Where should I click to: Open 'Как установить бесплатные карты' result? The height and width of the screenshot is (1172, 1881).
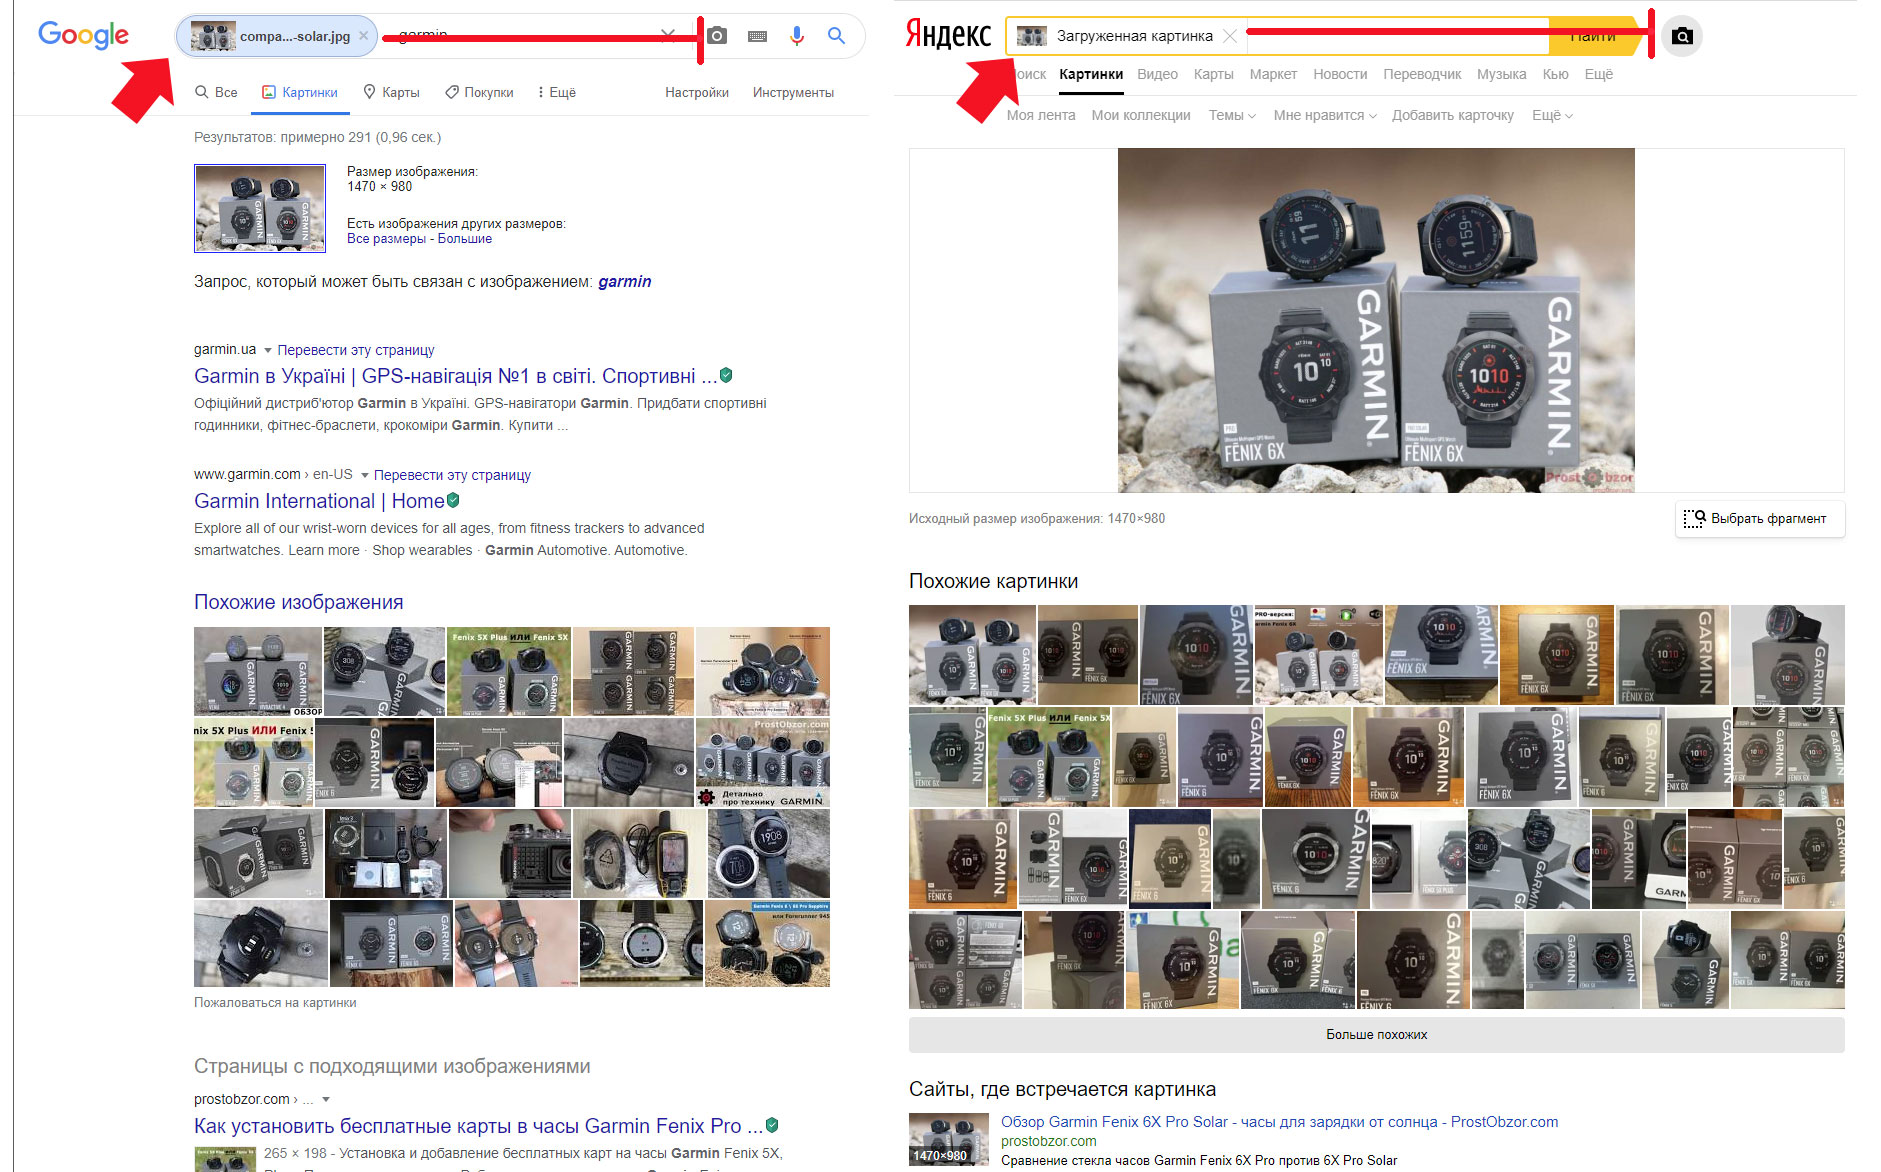(x=478, y=1126)
